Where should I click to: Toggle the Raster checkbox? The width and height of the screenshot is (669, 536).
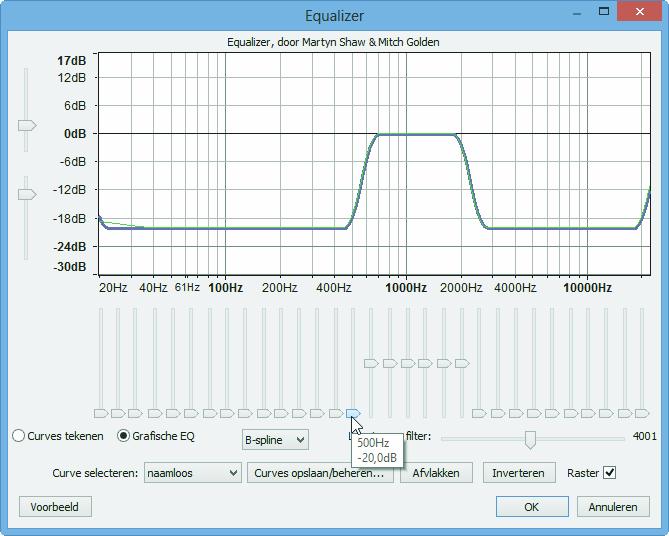(x=609, y=473)
